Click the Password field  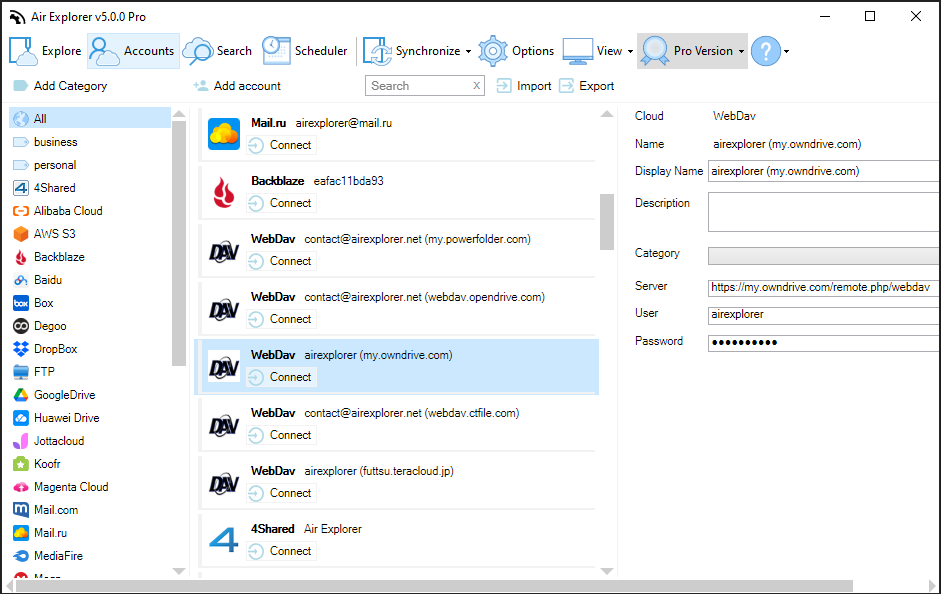(x=824, y=343)
